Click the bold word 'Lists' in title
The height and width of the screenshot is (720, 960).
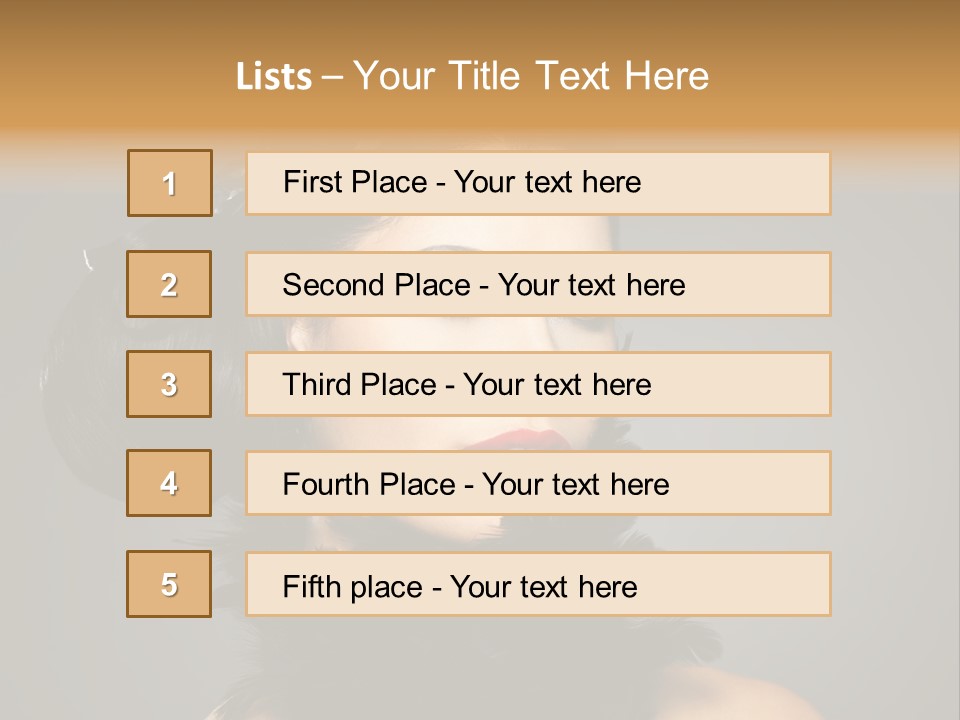[274, 77]
